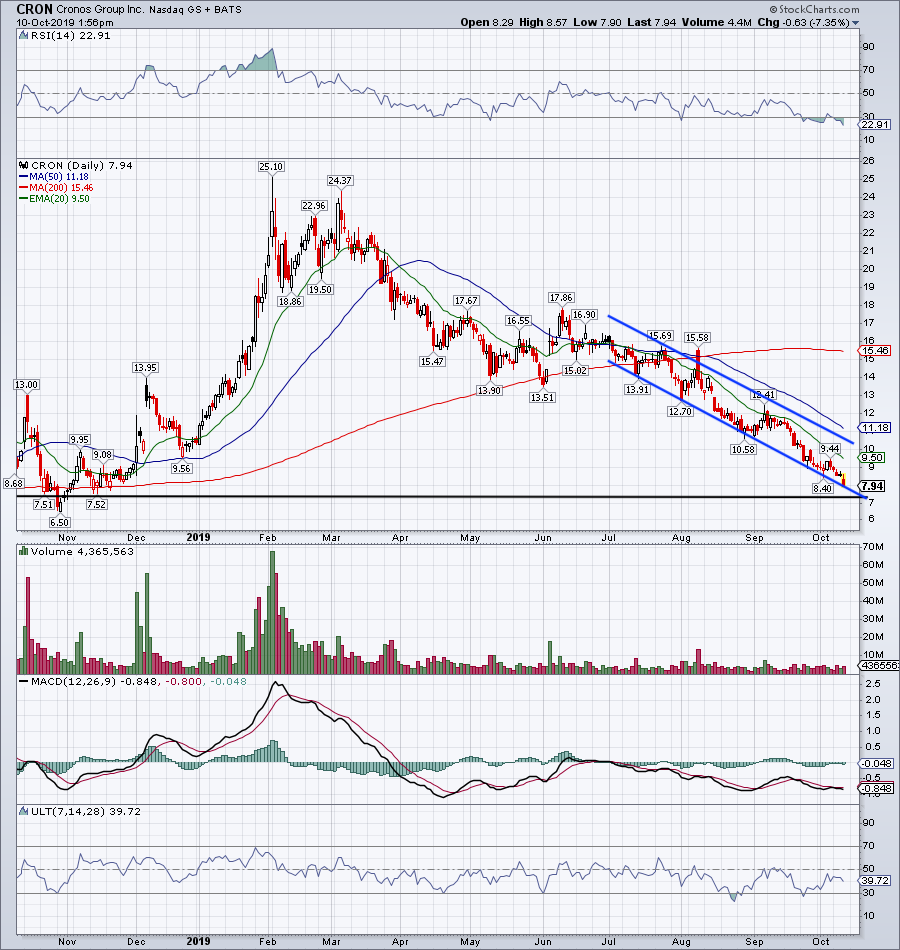Click the 'Open 8.29' value in header
Image resolution: width=900 pixels, height=950 pixels.
point(487,22)
